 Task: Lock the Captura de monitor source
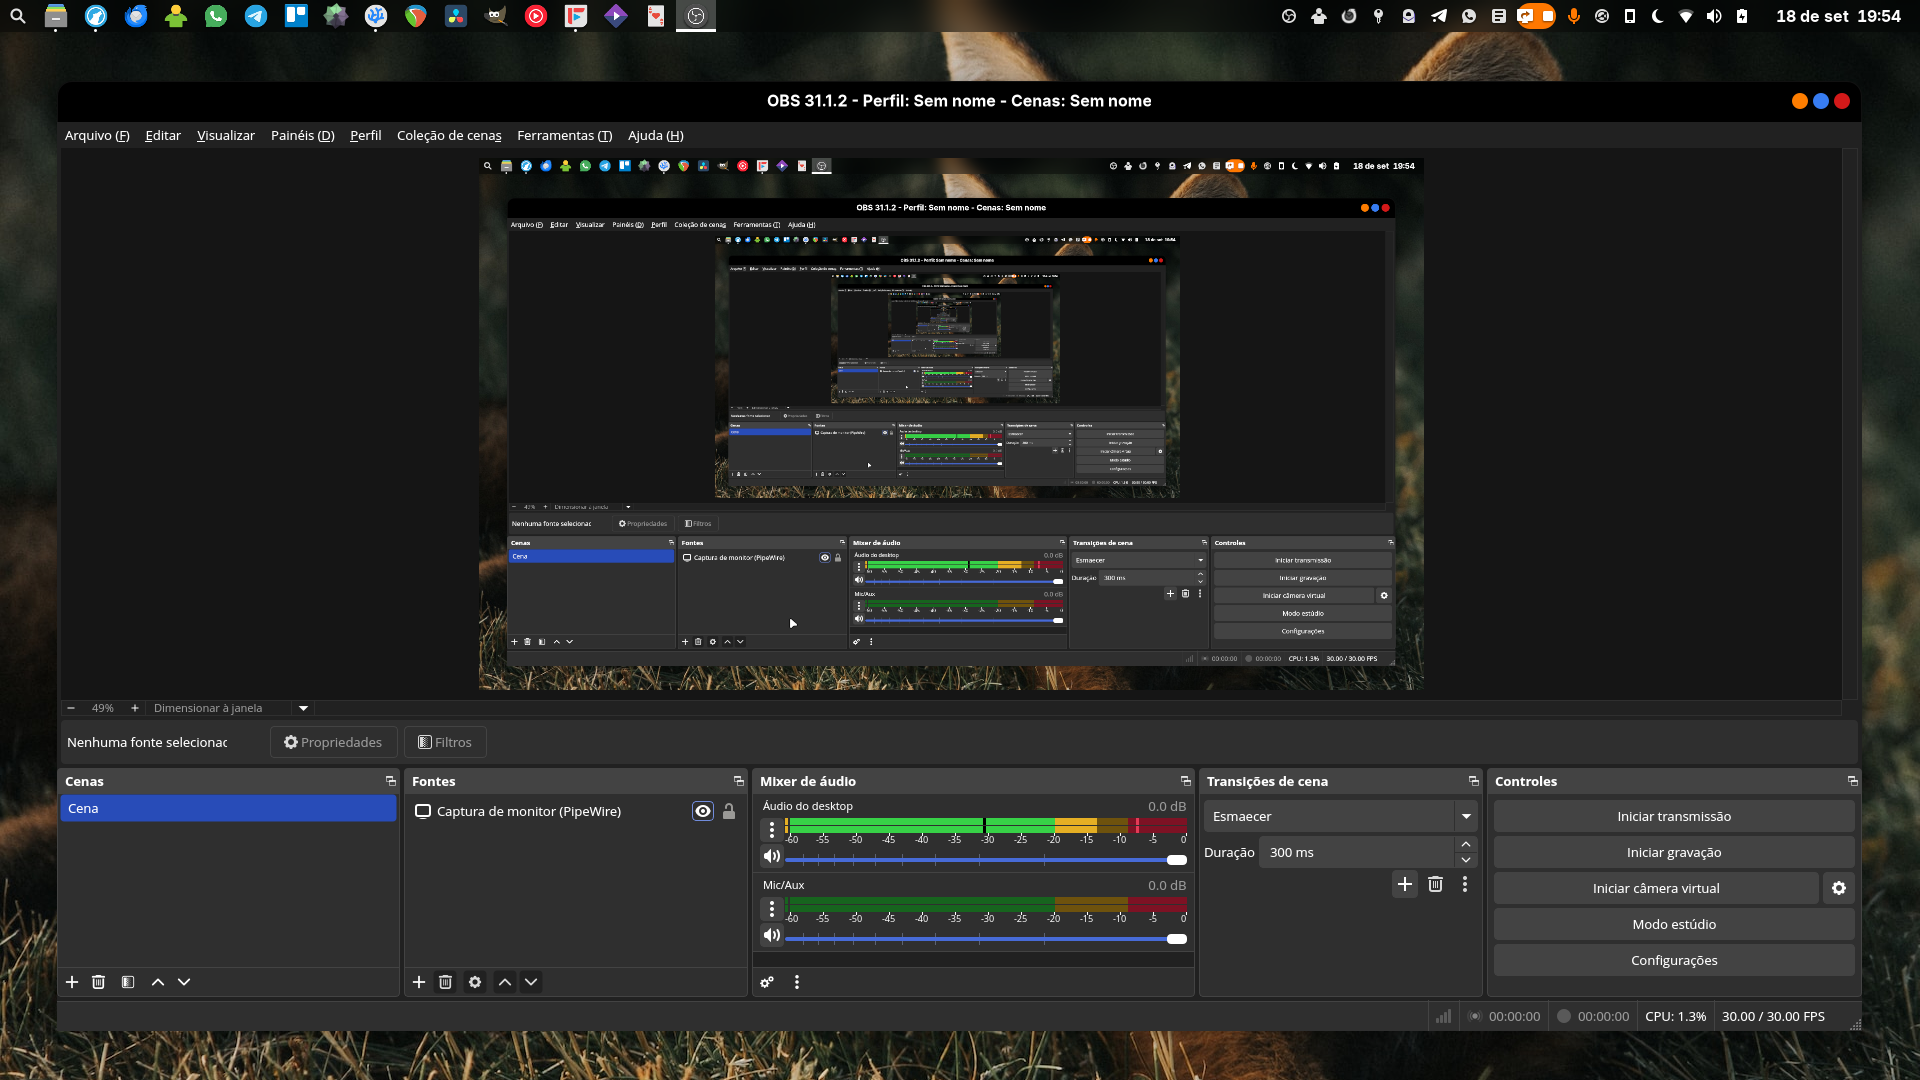point(729,811)
